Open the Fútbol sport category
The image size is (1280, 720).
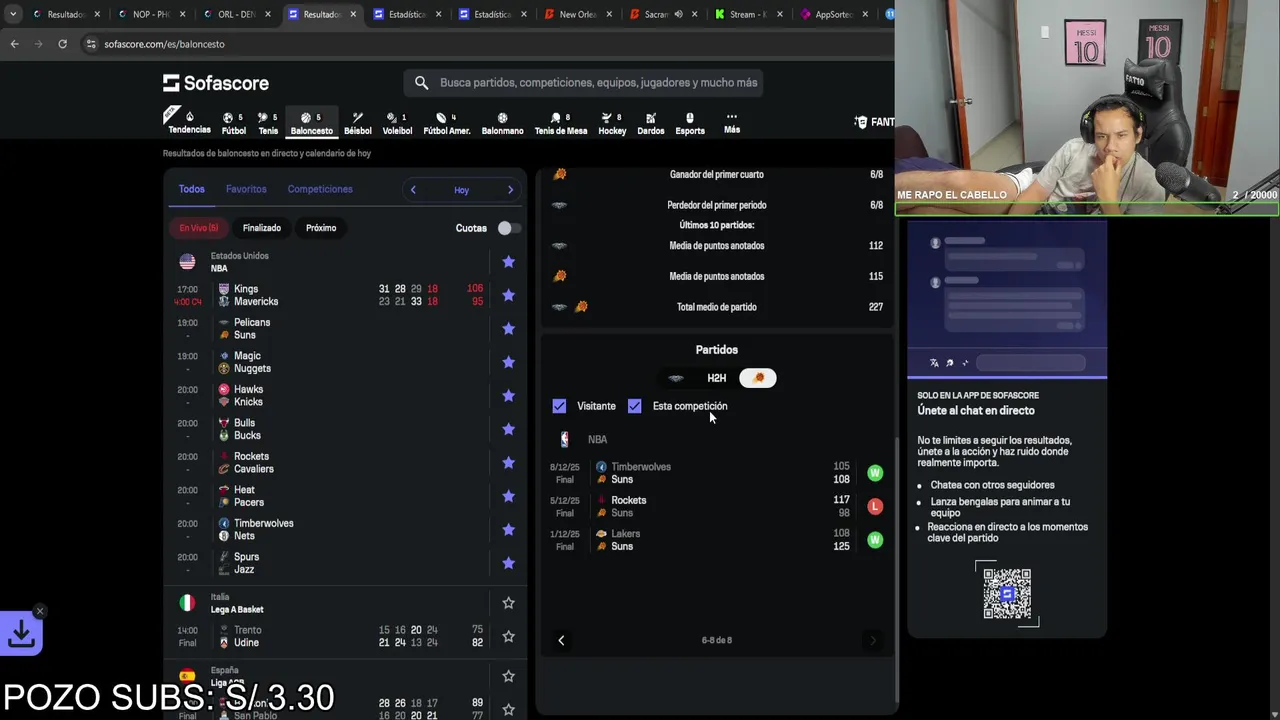[x=234, y=123]
